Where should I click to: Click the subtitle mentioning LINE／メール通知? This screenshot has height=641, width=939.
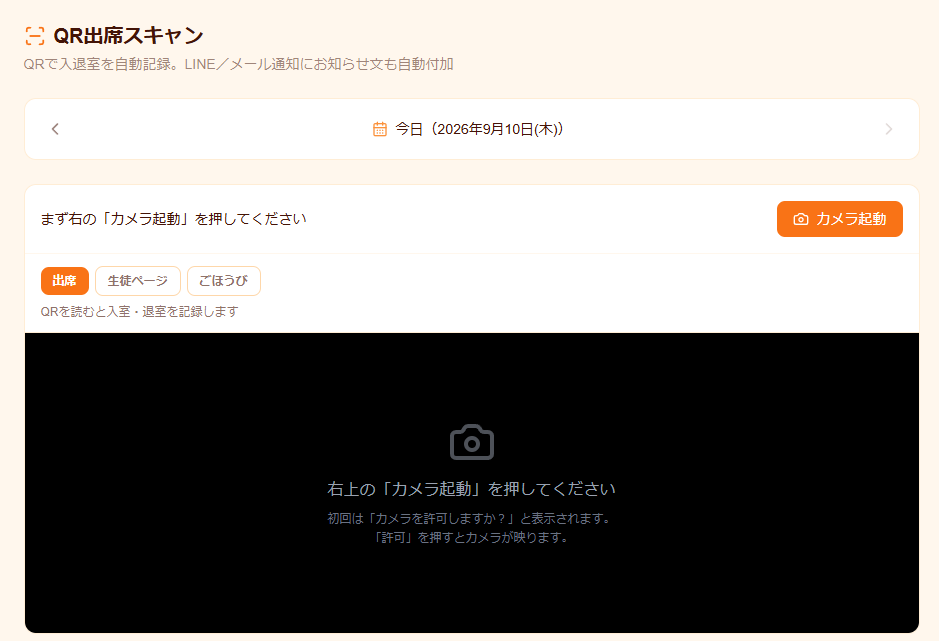pyautogui.click(x=238, y=64)
